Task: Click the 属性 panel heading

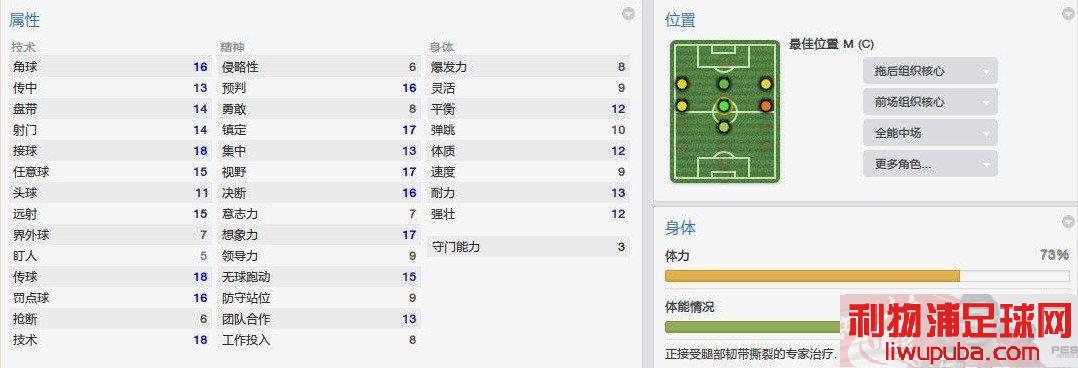Action: 24,21
